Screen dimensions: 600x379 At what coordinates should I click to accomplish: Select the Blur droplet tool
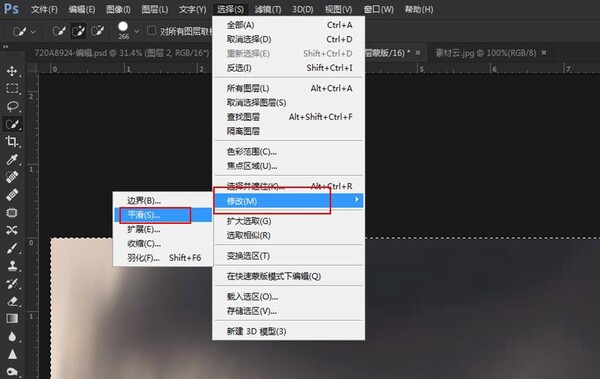[x=12, y=337]
